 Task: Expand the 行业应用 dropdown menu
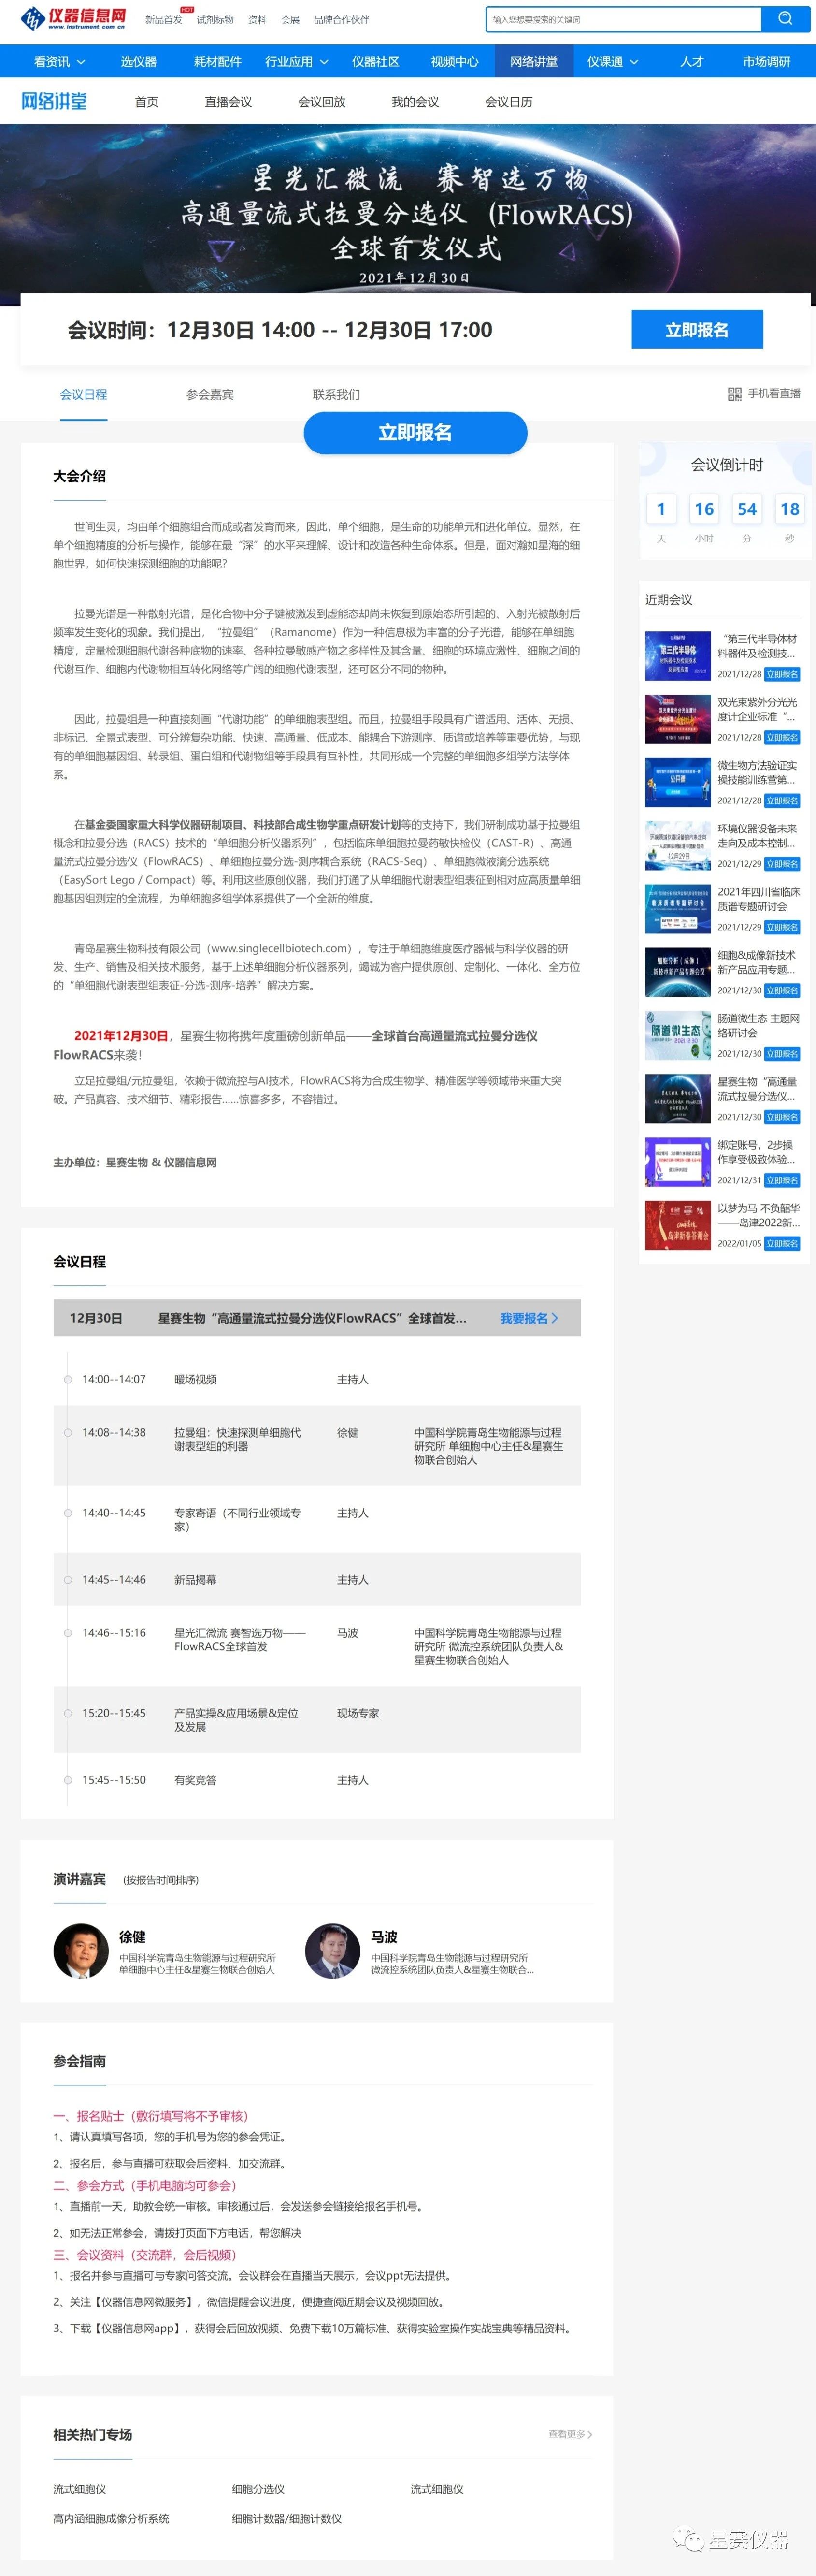click(297, 61)
